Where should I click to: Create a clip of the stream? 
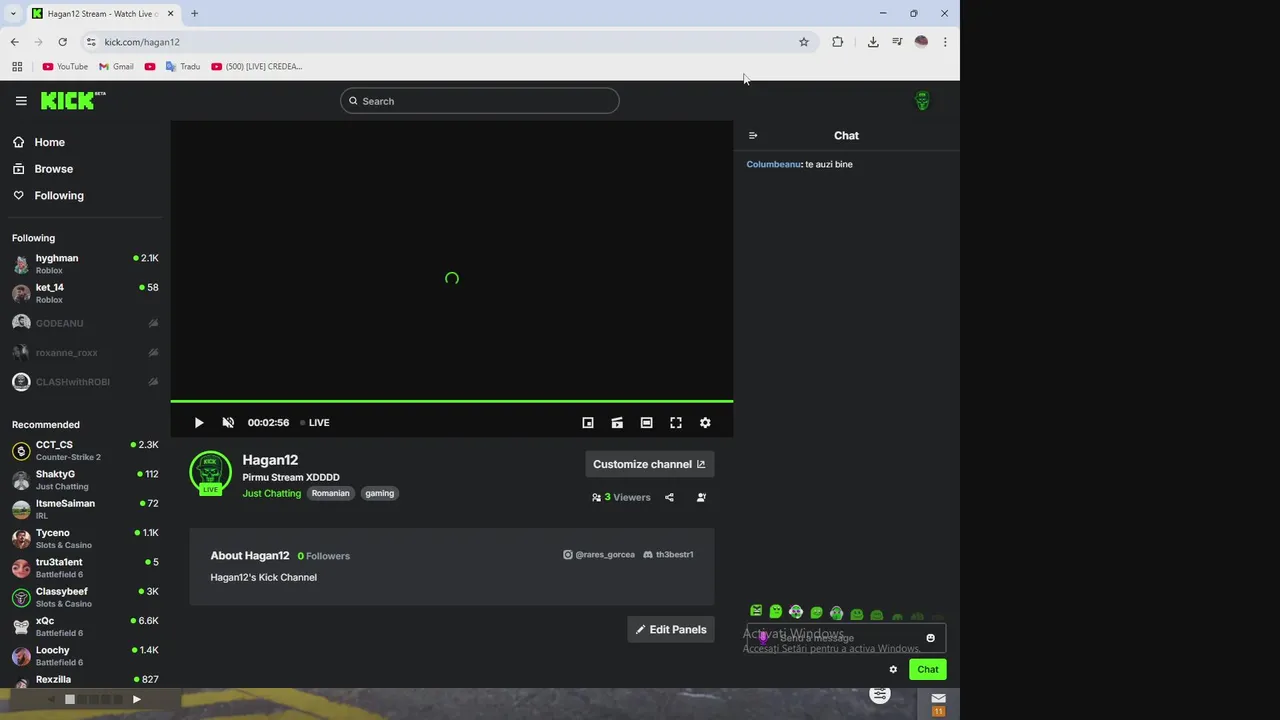click(617, 423)
